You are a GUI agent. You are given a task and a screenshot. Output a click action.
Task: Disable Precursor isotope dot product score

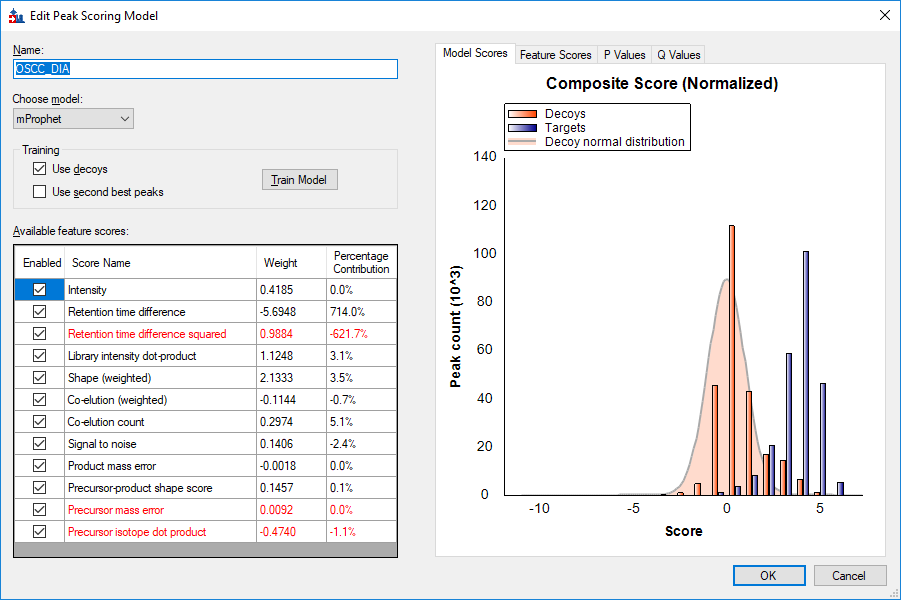tap(40, 532)
